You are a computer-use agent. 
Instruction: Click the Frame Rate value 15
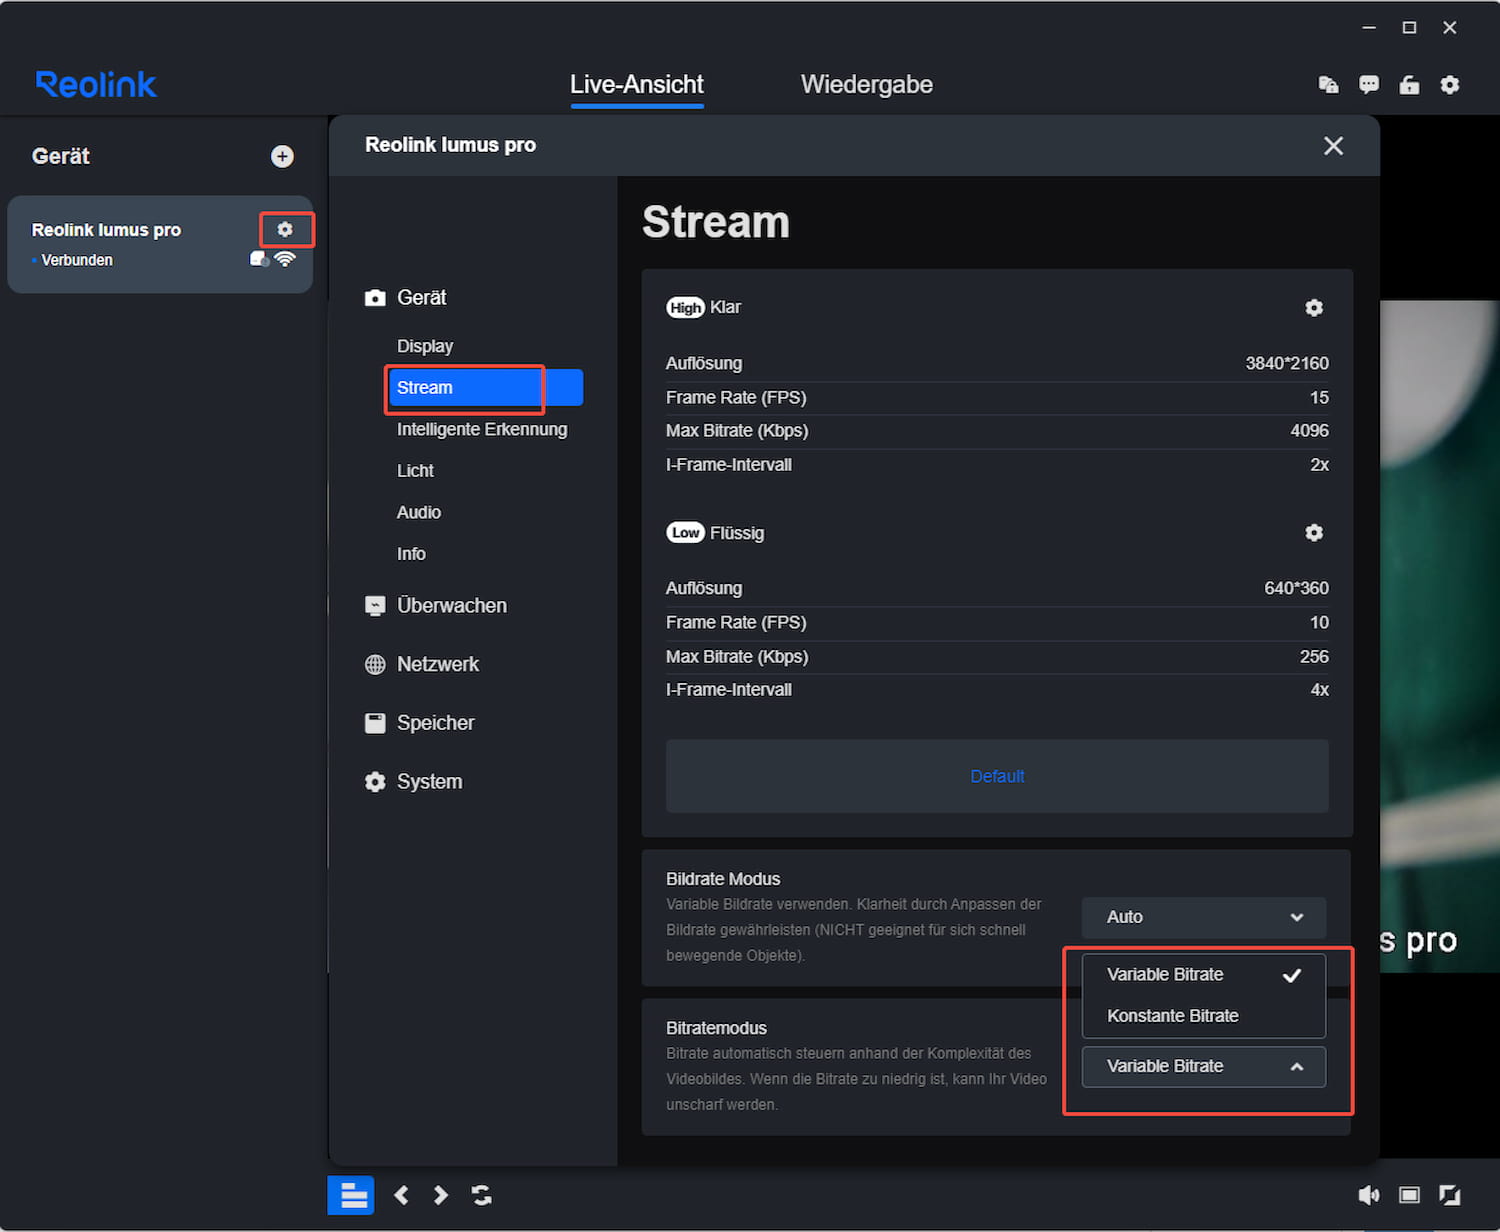tap(1320, 398)
